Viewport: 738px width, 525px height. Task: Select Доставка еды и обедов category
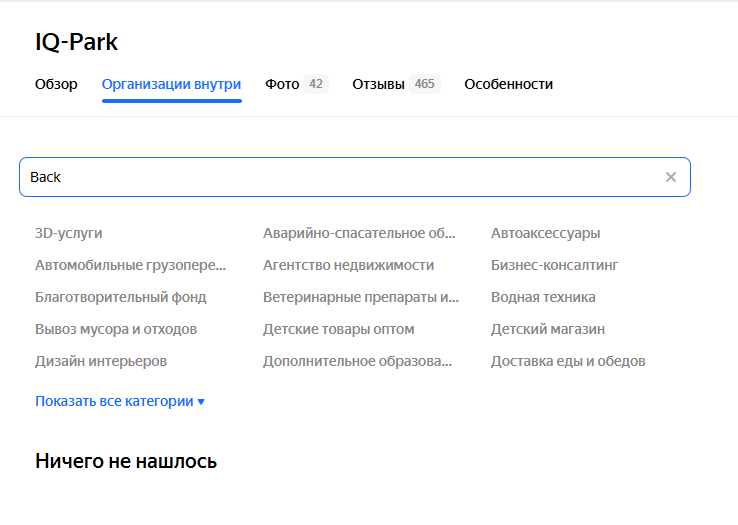pyautogui.click(x=568, y=361)
